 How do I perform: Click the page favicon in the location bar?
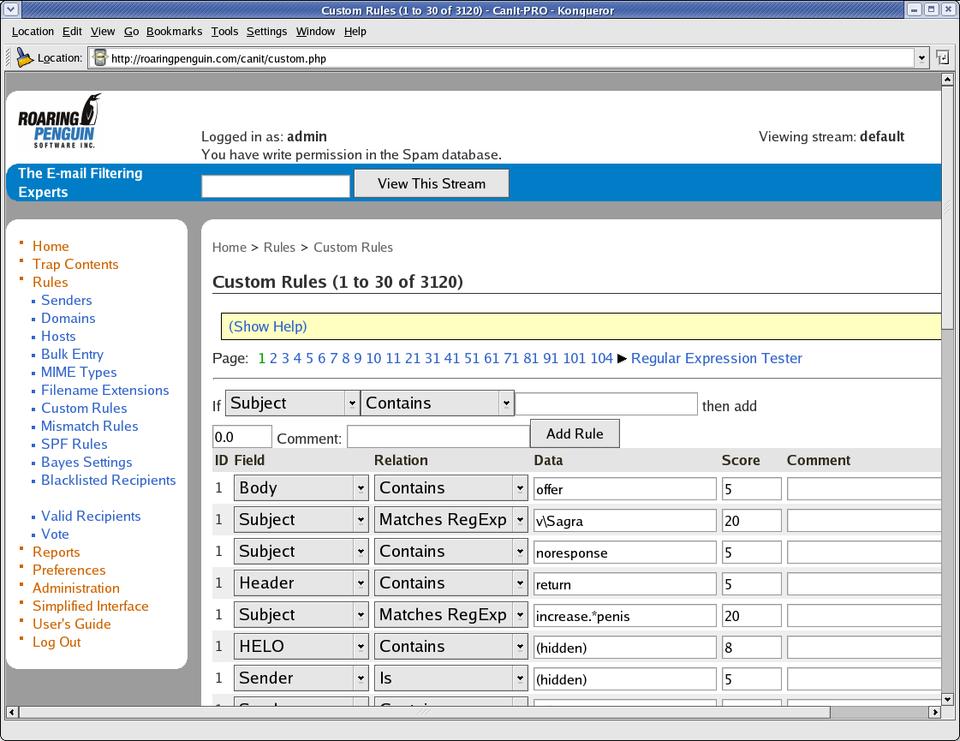(100, 58)
